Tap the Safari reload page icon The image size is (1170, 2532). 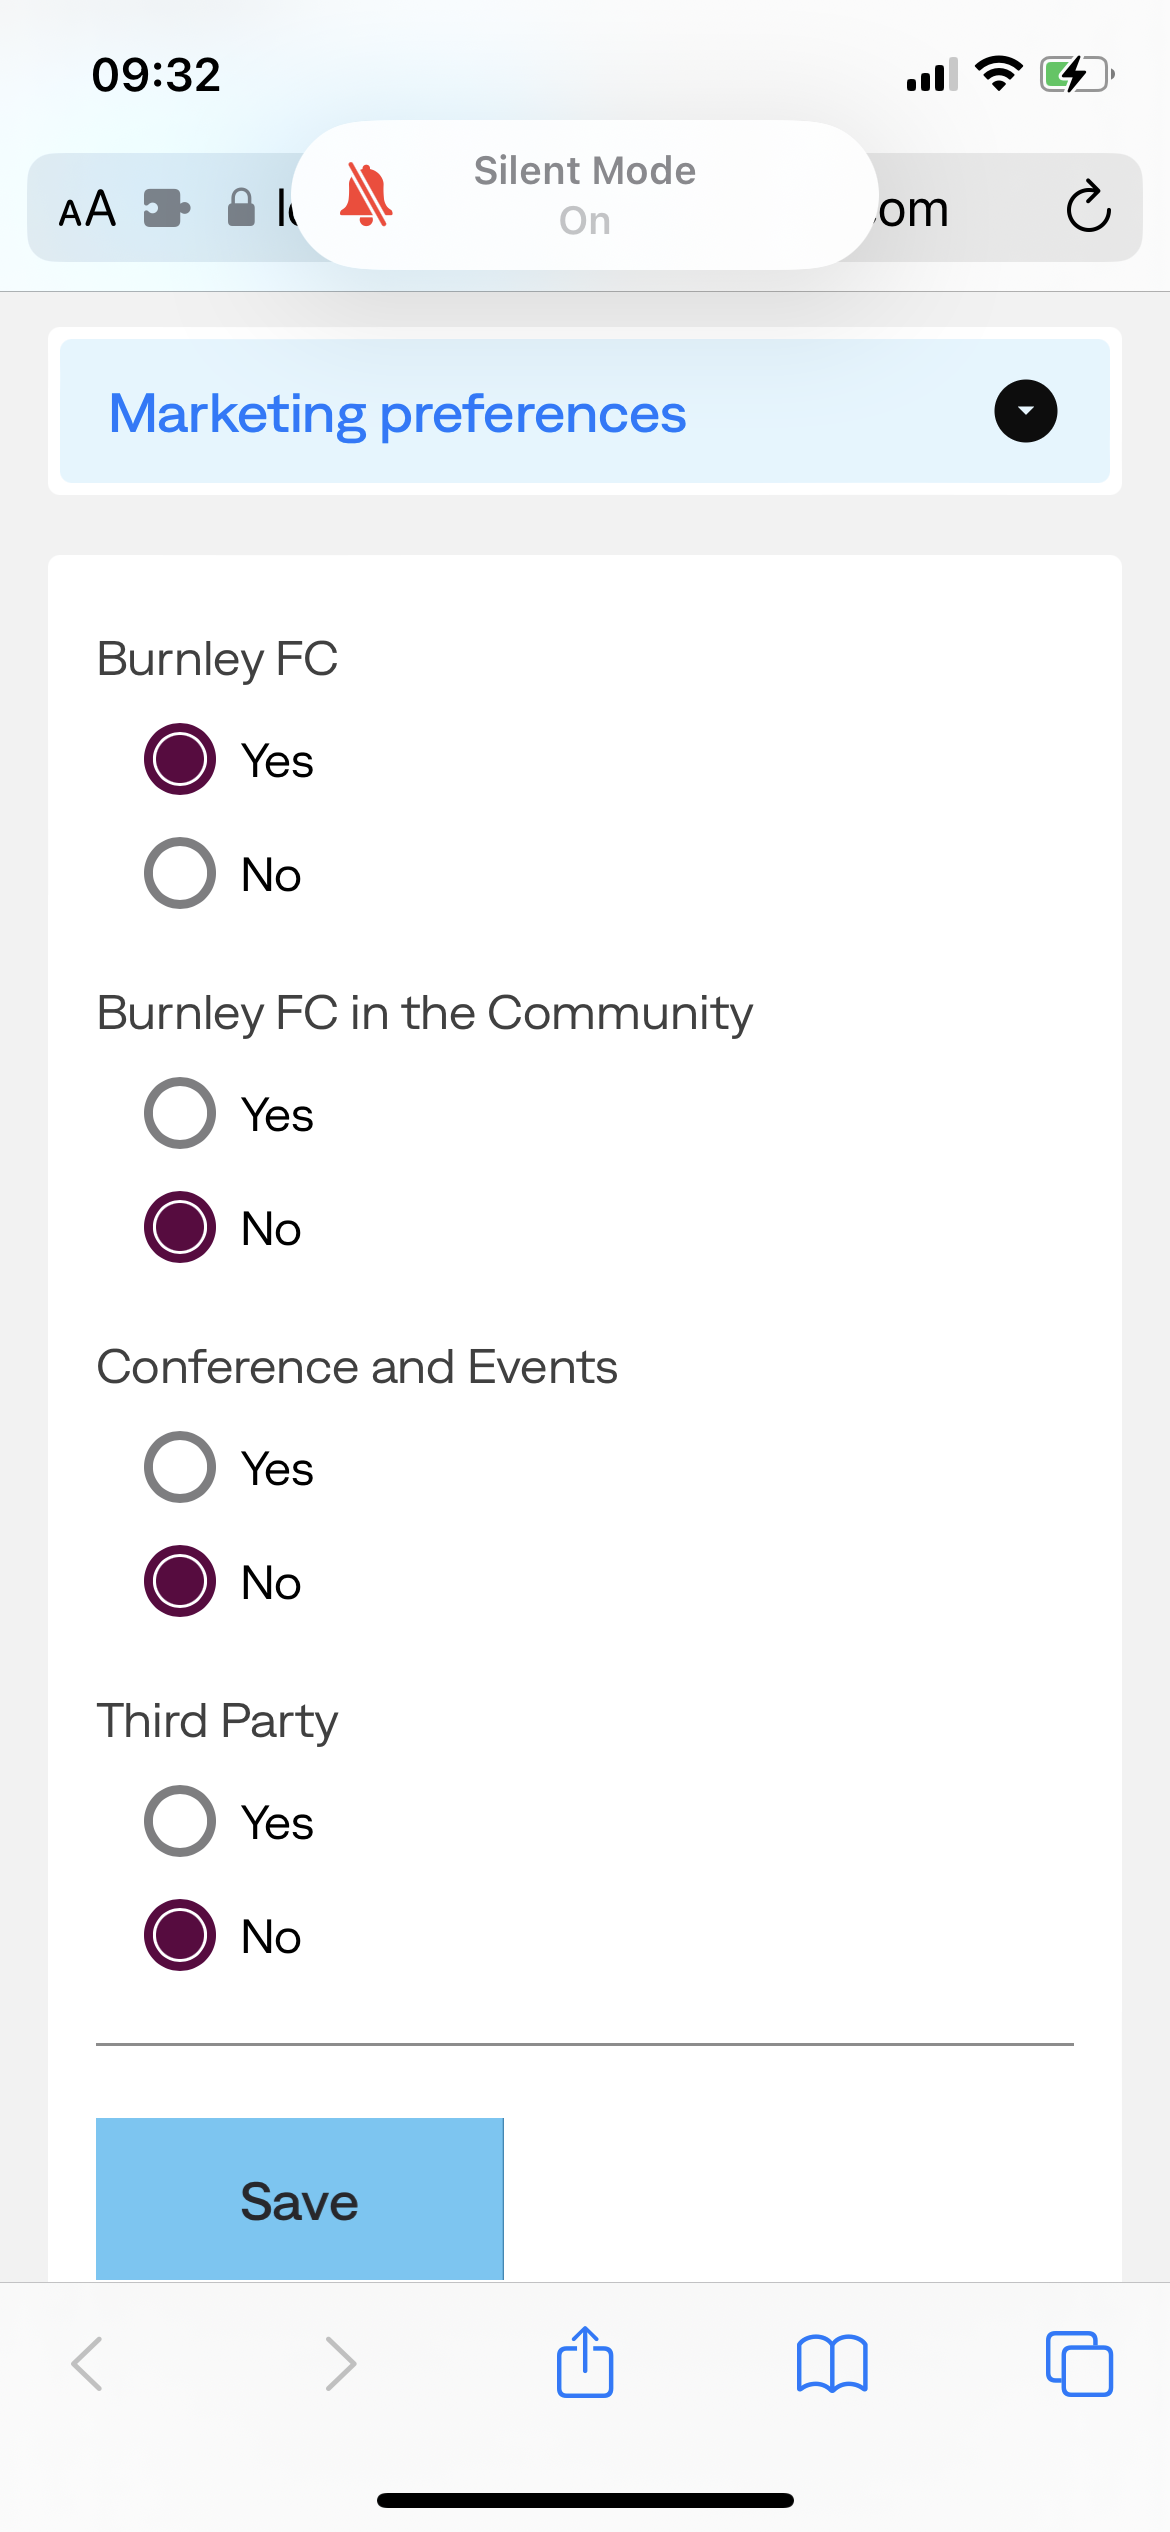point(1088,208)
